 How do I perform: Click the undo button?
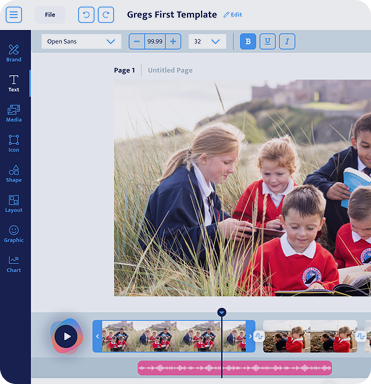click(86, 15)
